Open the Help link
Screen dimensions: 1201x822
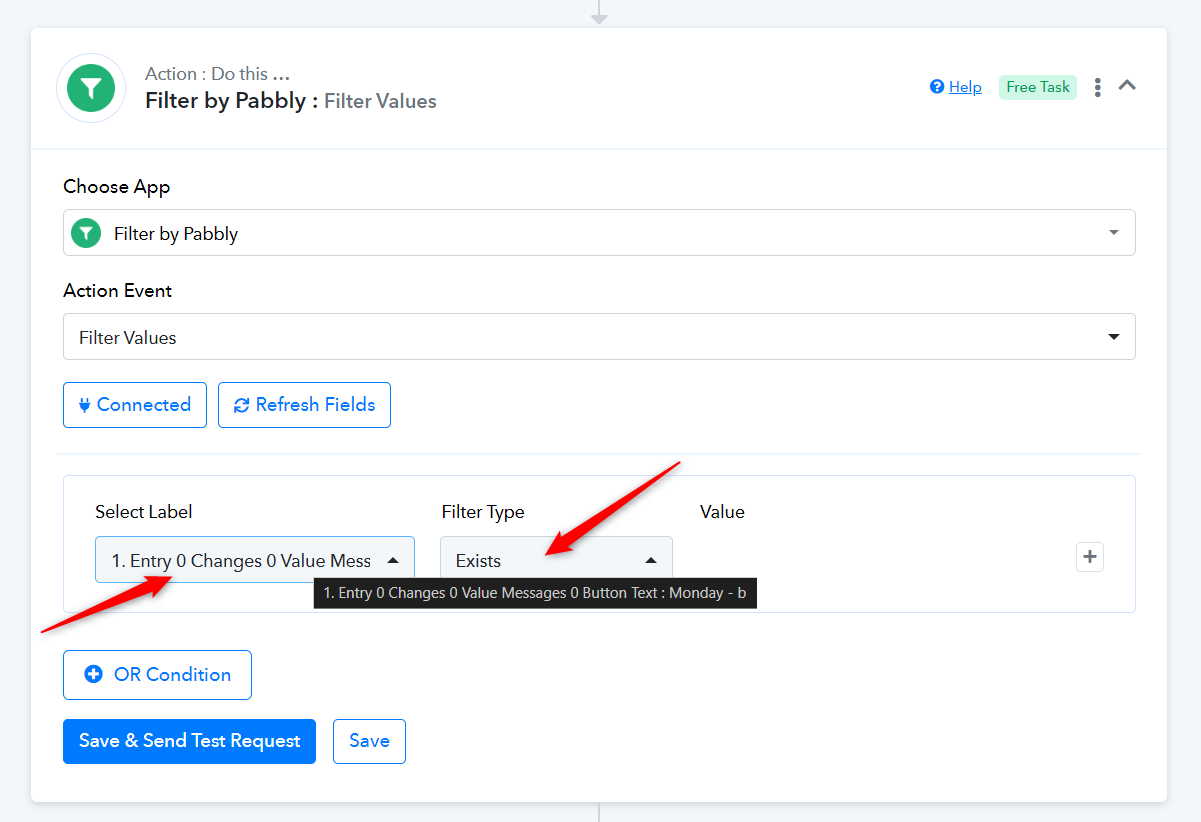tap(965, 87)
